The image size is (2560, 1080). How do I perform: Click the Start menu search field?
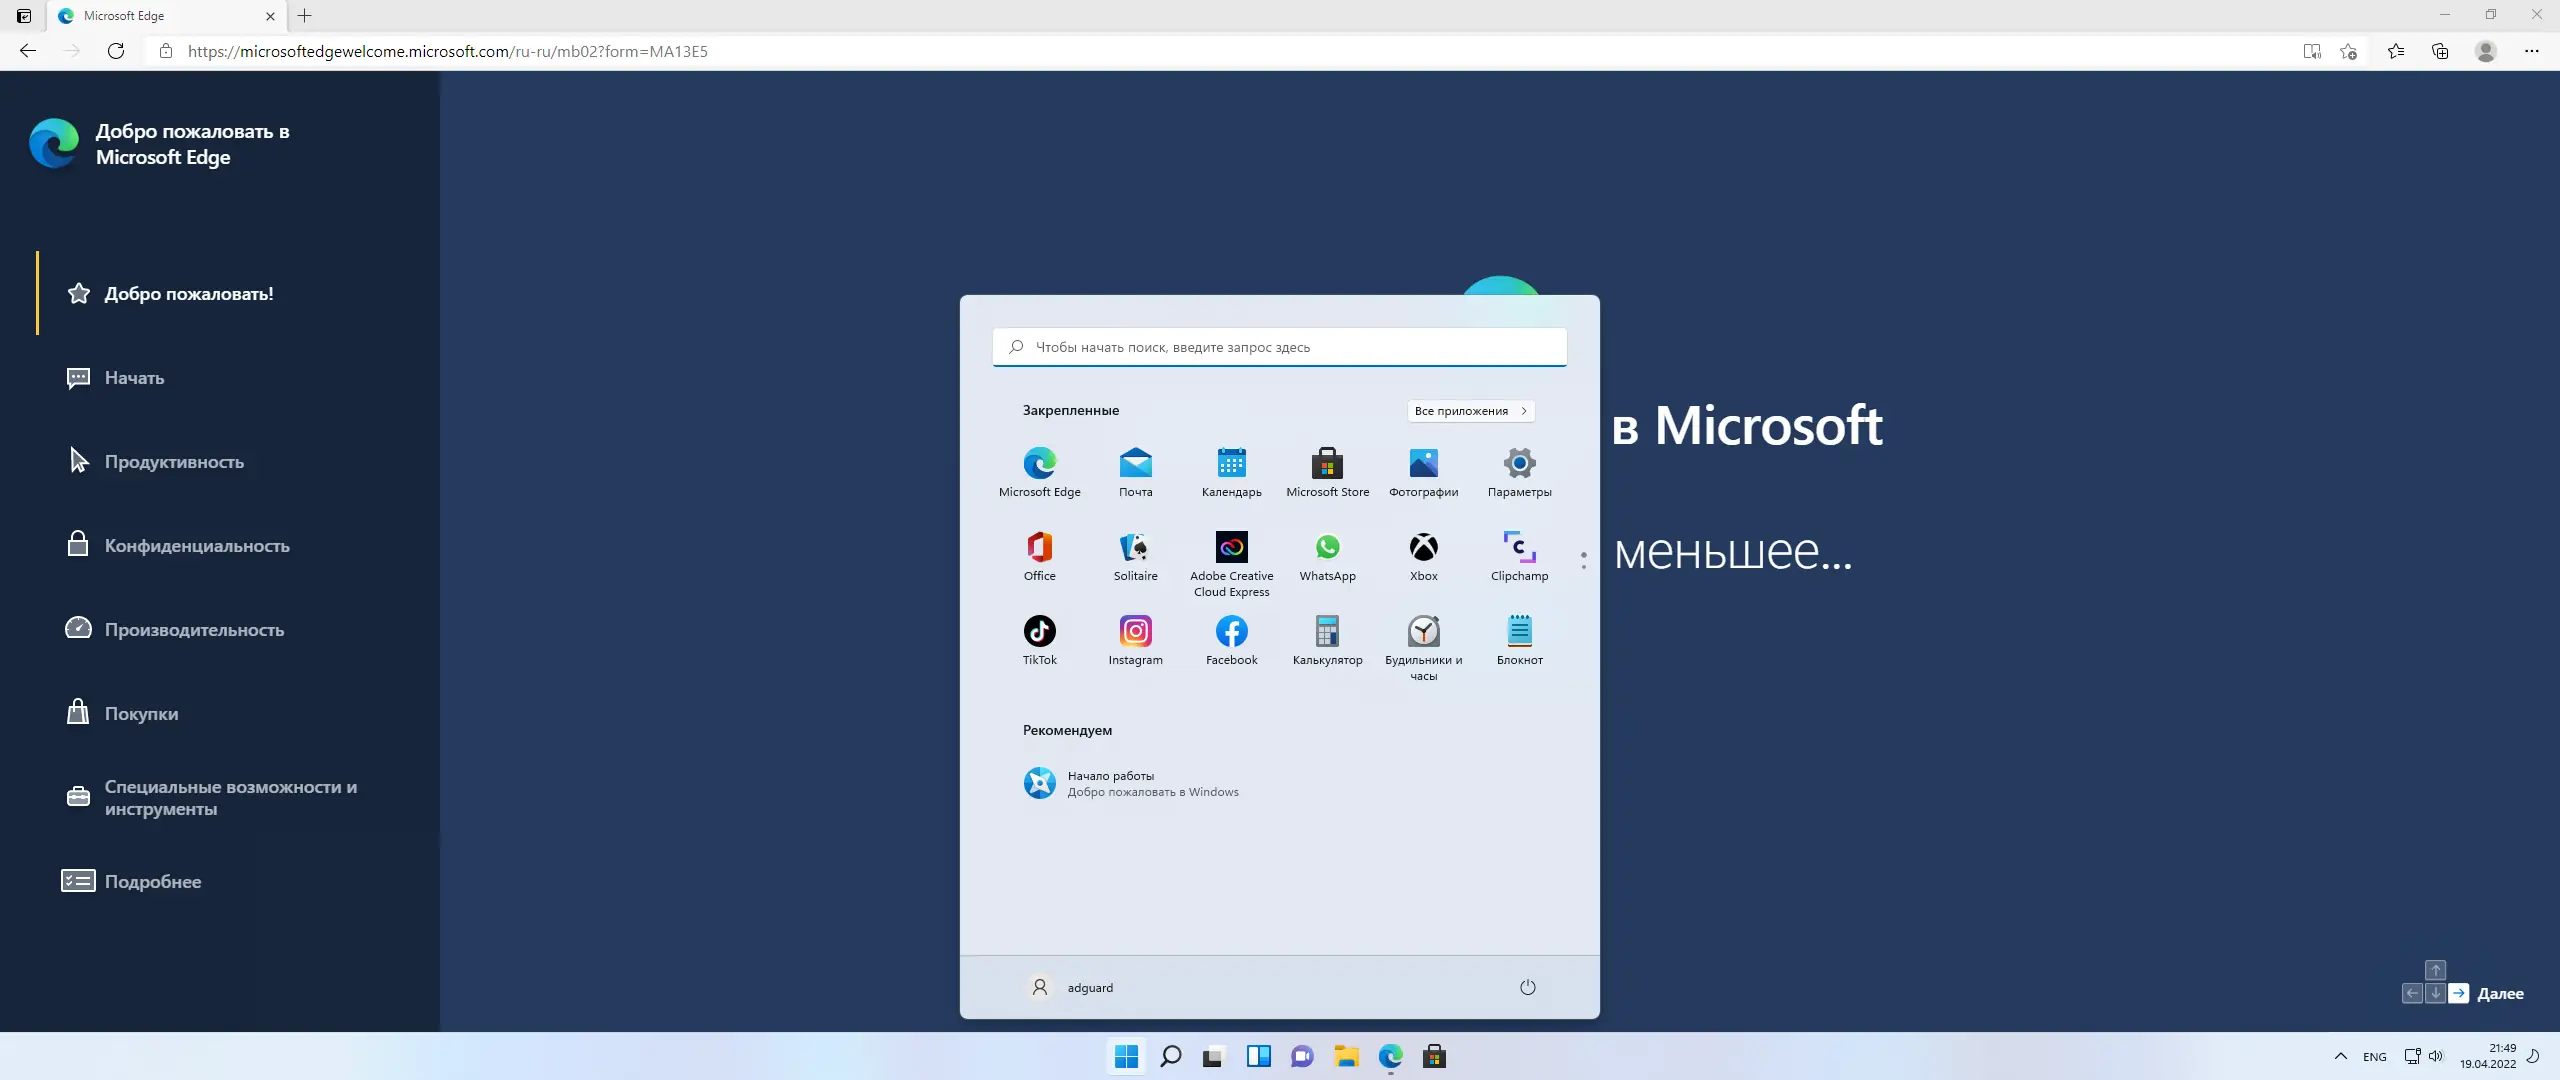pyautogui.click(x=1280, y=347)
